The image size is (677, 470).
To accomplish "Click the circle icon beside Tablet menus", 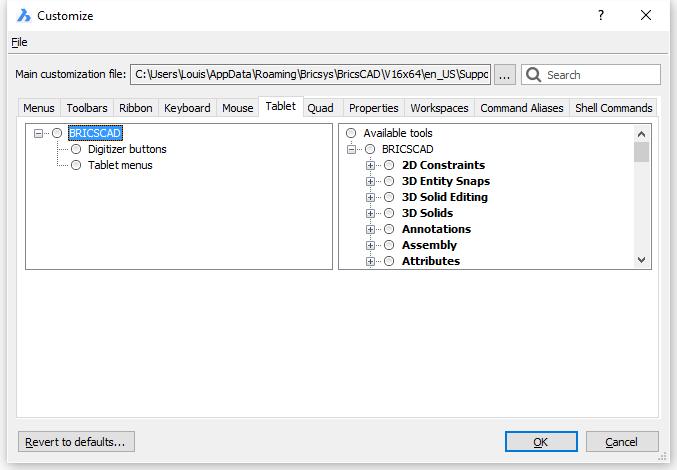I will (76, 165).
